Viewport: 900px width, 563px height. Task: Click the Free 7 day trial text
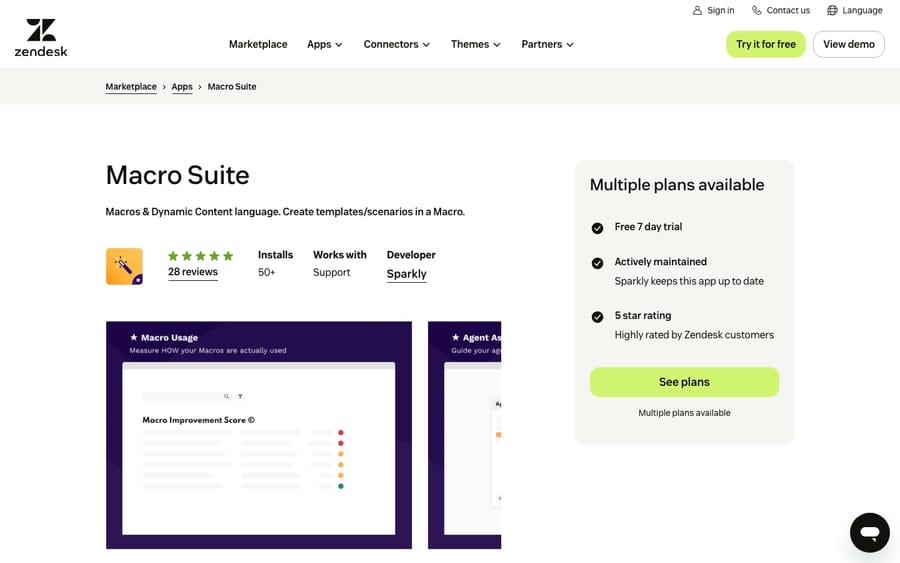coord(648,227)
